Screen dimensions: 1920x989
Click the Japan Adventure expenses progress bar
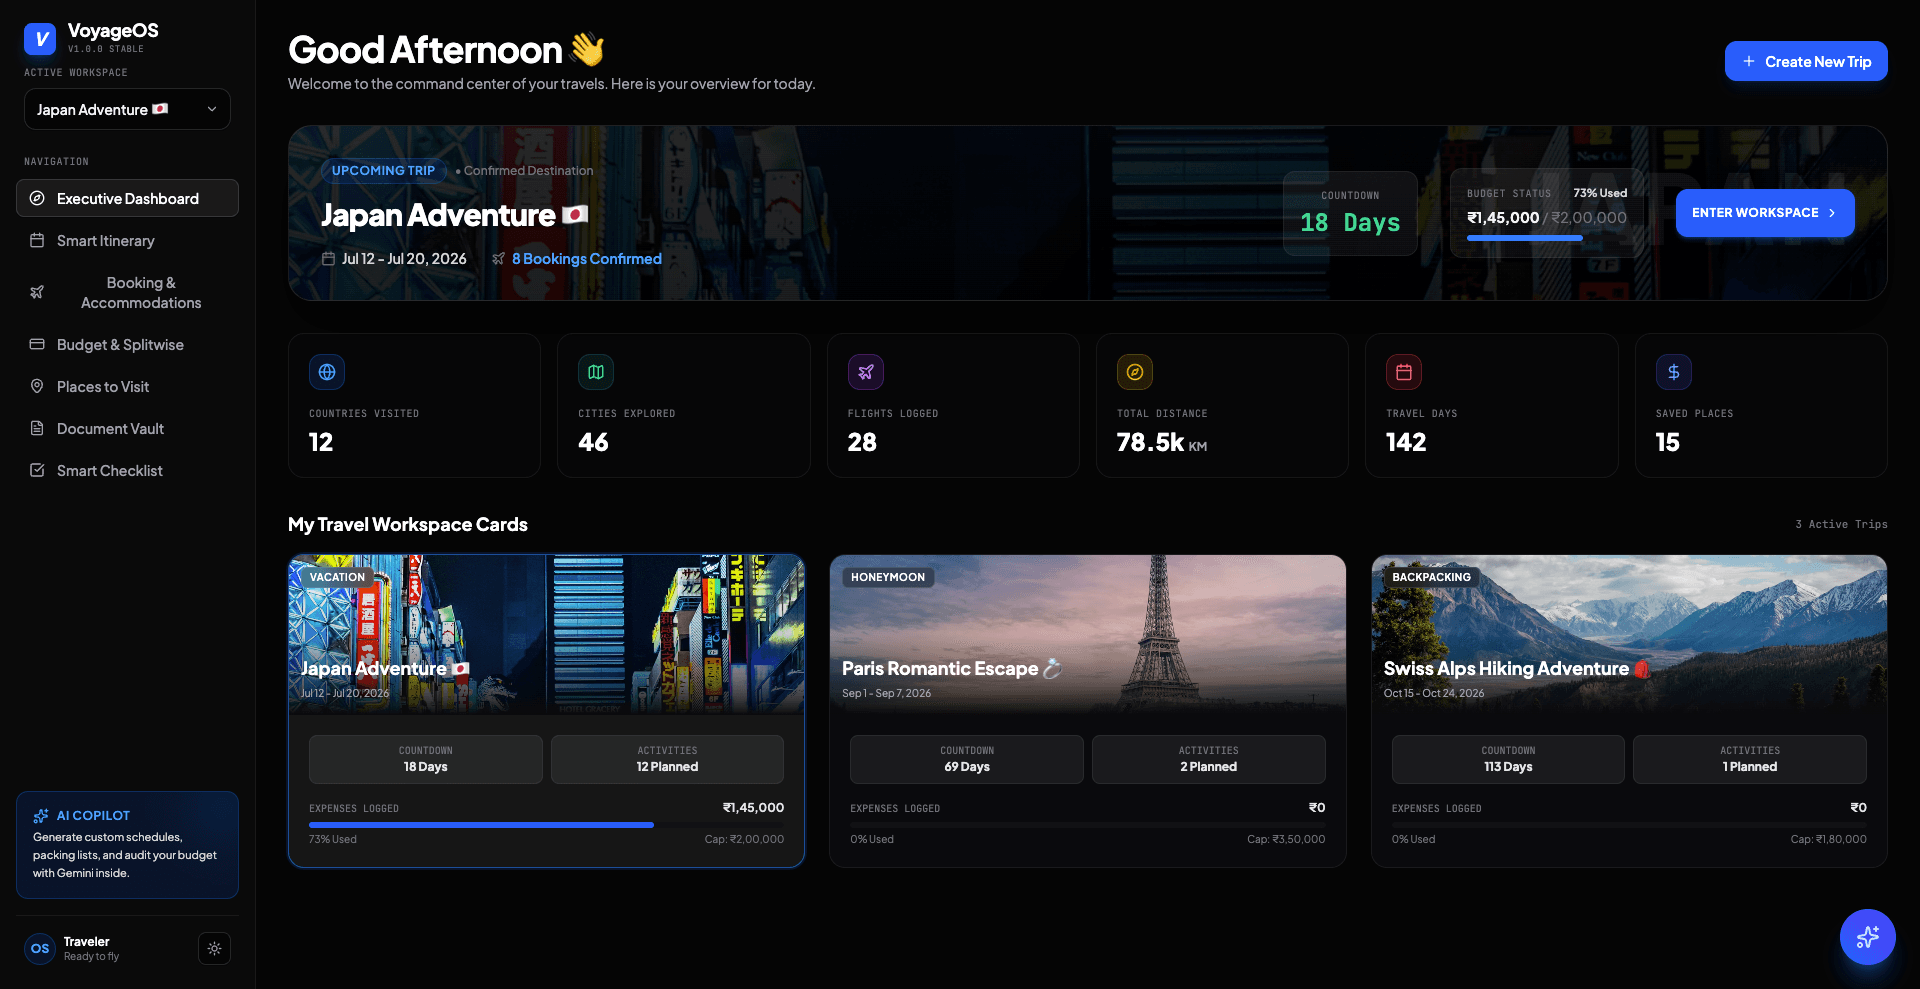coord(546,825)
